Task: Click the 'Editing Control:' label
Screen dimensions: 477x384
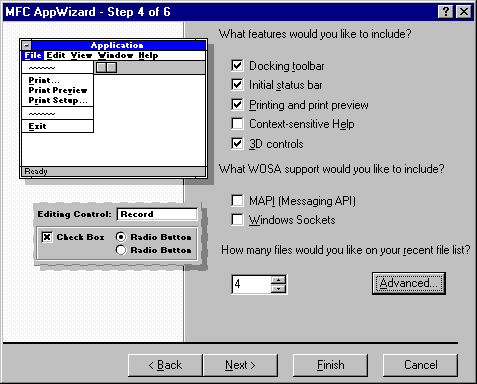Action: click(x=74, y=214)
